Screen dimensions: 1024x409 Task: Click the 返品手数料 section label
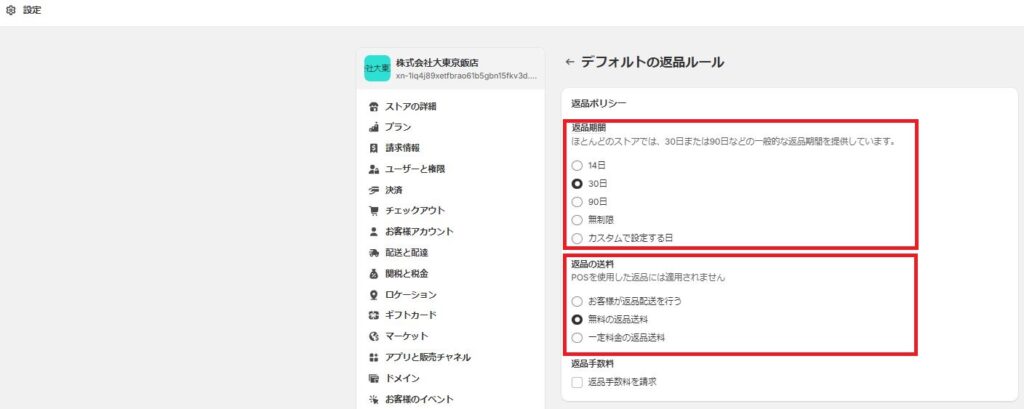(592, 364)
